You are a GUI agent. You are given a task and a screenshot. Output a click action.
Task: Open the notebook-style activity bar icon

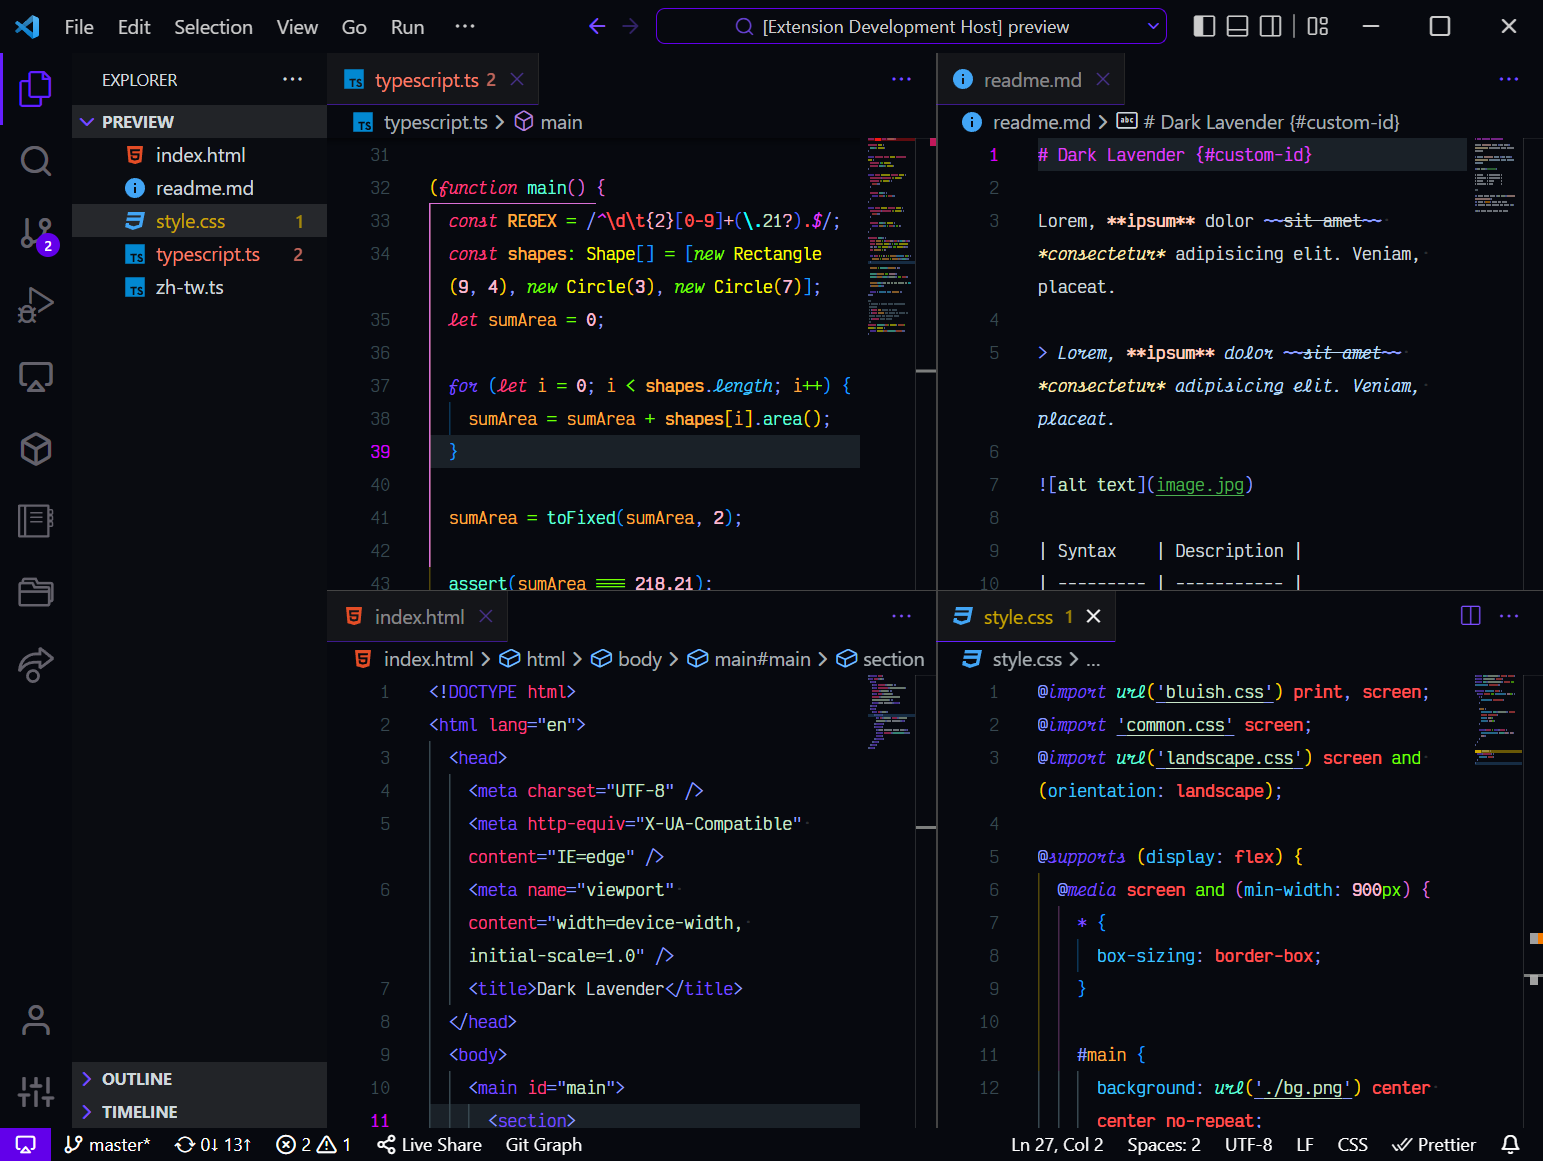click(x=35, y=521)
